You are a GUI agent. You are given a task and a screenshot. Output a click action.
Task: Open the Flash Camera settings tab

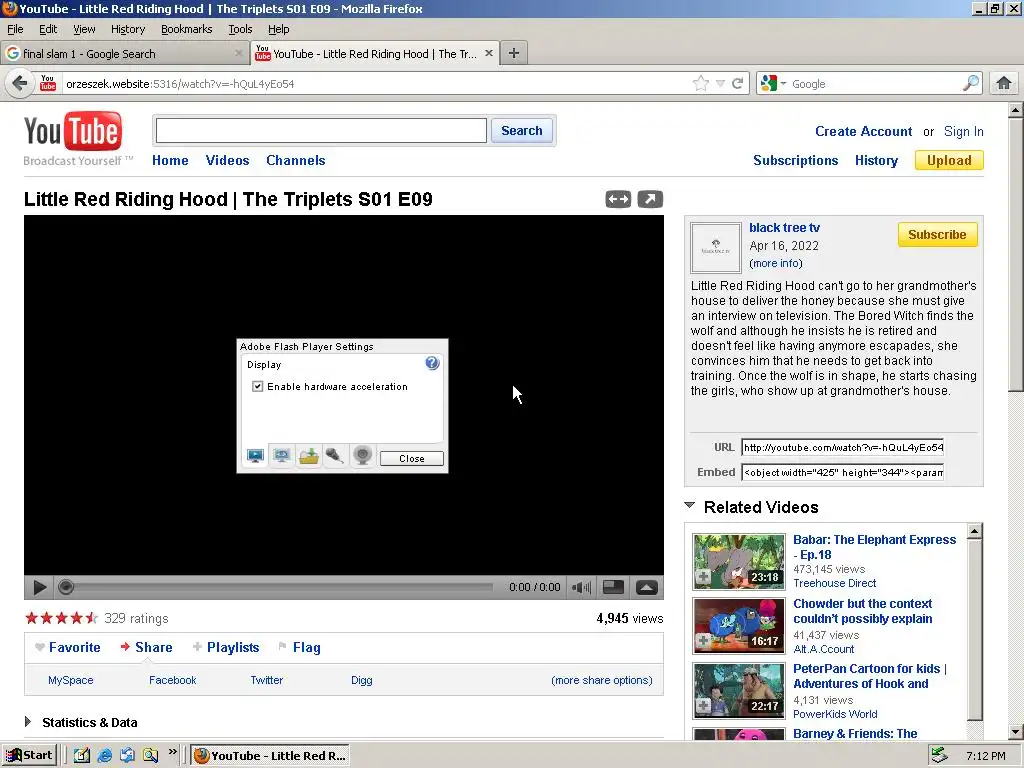[x=362, y=455]
